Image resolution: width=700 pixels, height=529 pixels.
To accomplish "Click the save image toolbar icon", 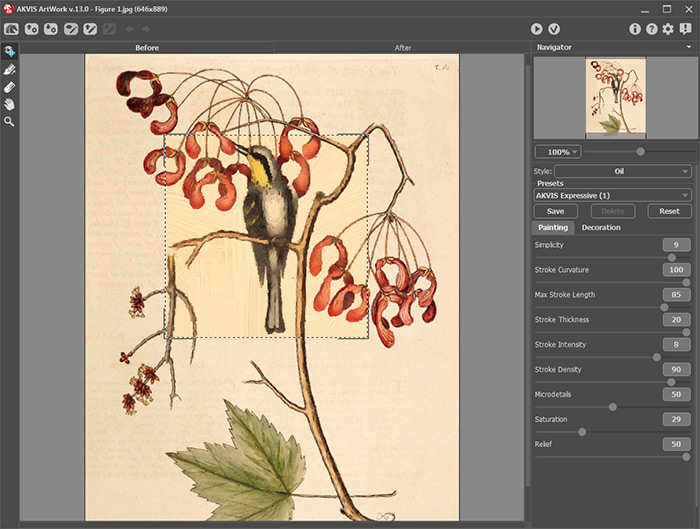I will coord(49,29).
